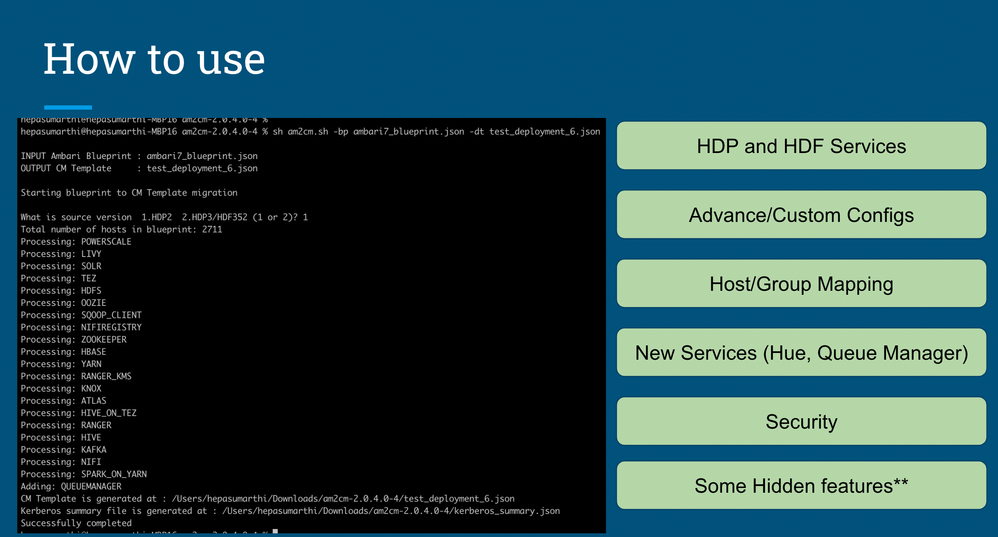
Task: Click the 'Adding: QUEUEMANAGER' line
Action: click(x=71, y=487)
